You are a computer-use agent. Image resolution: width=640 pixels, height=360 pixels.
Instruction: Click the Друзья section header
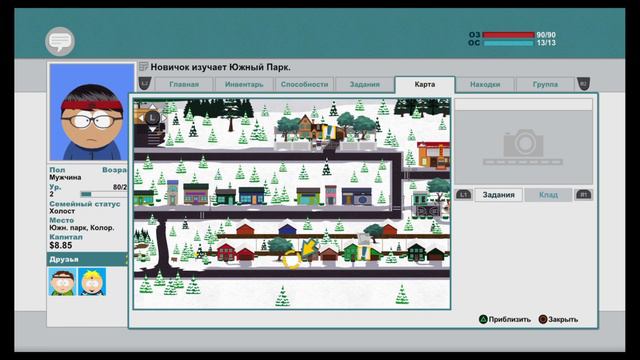tap(87, 259)
